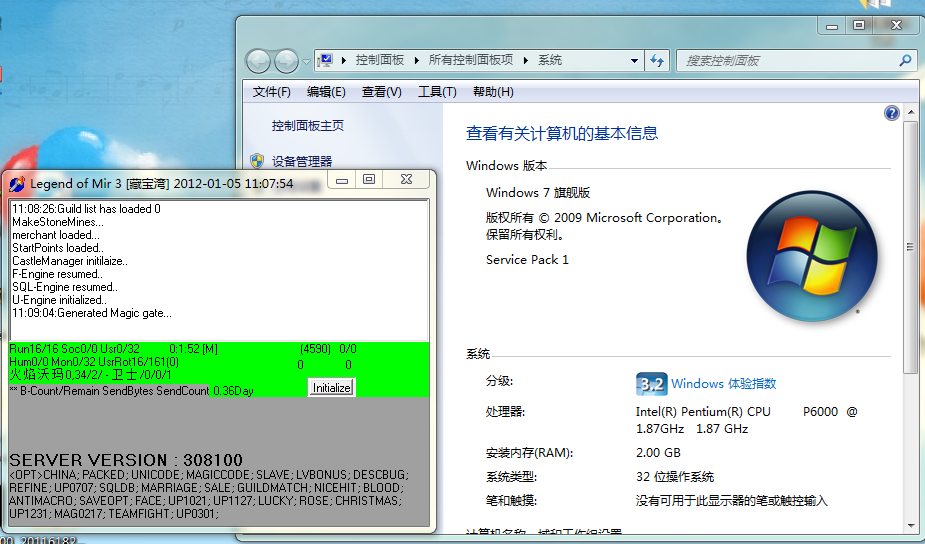Close the System control panel window
The height and width of the screenshot is (544, 925).
tap(896, 25)
